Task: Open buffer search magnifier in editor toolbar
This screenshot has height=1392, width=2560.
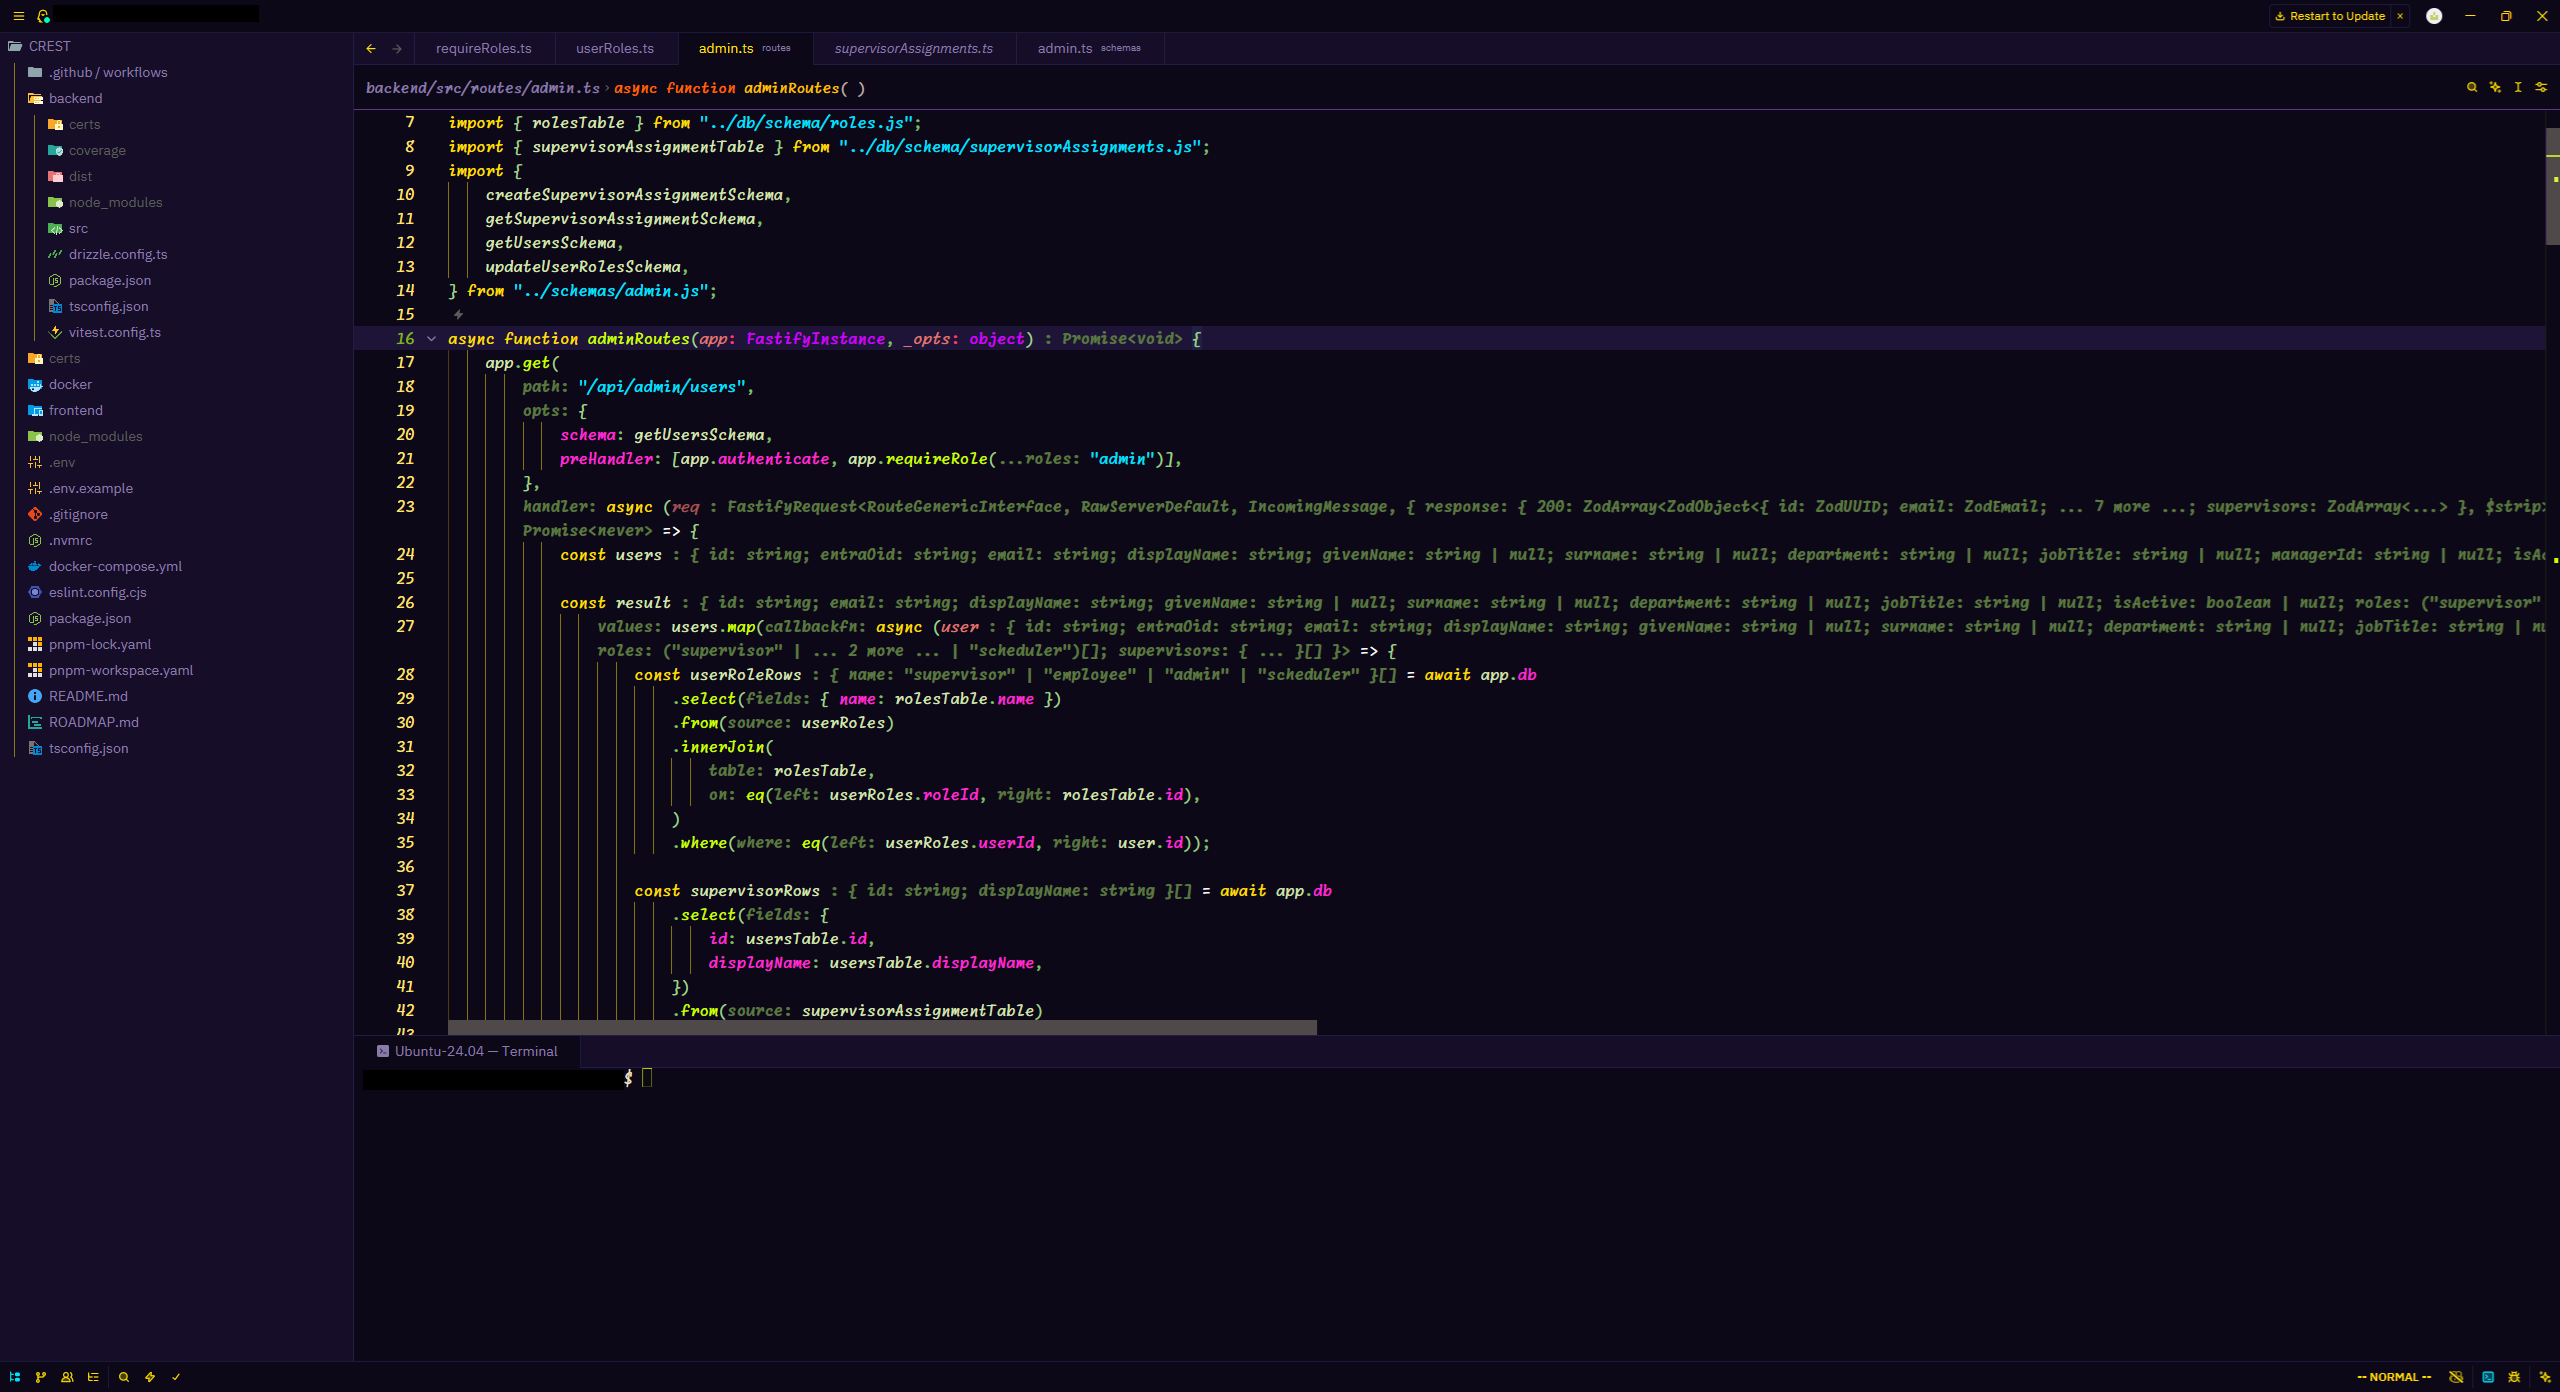Action: [2472, 87]
